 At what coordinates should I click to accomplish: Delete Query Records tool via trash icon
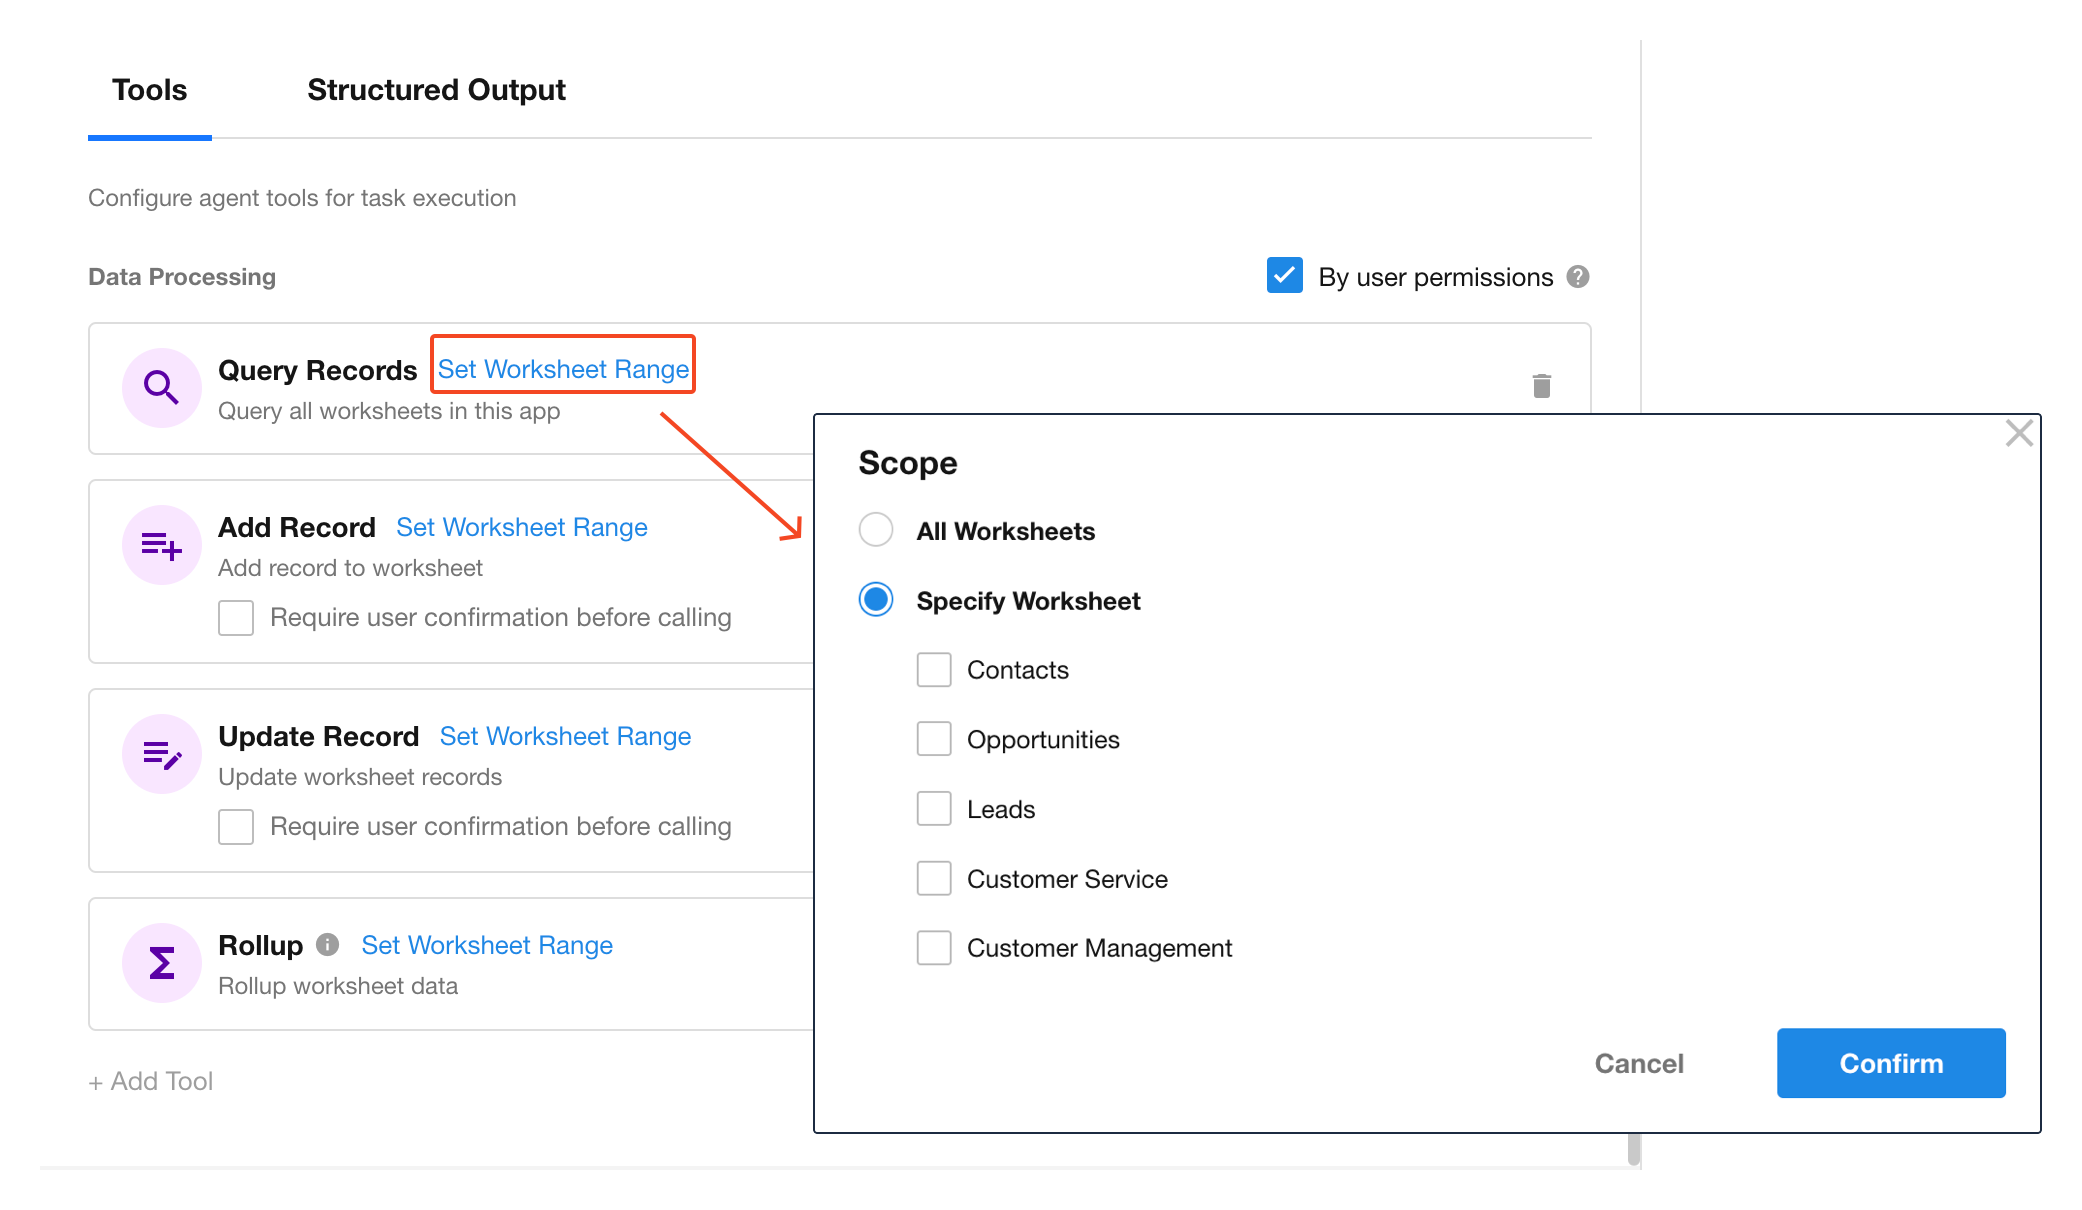[1541, 386]
